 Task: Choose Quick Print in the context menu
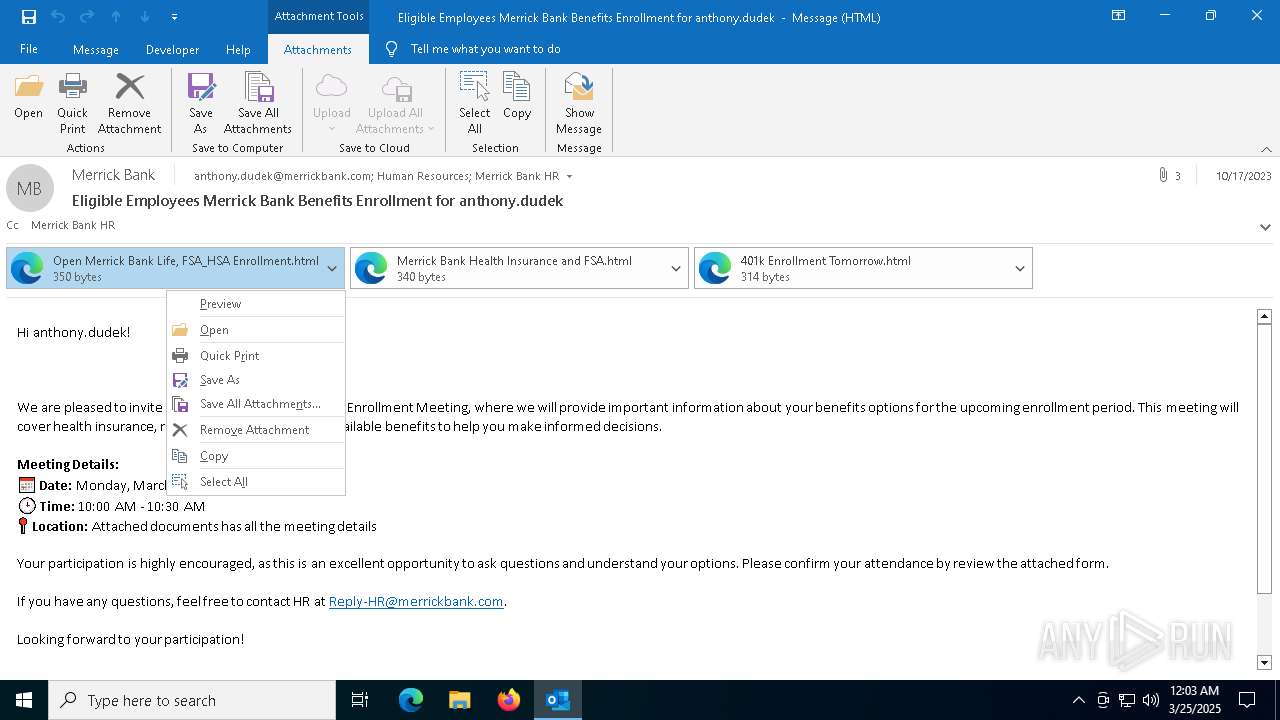point(256,356)
